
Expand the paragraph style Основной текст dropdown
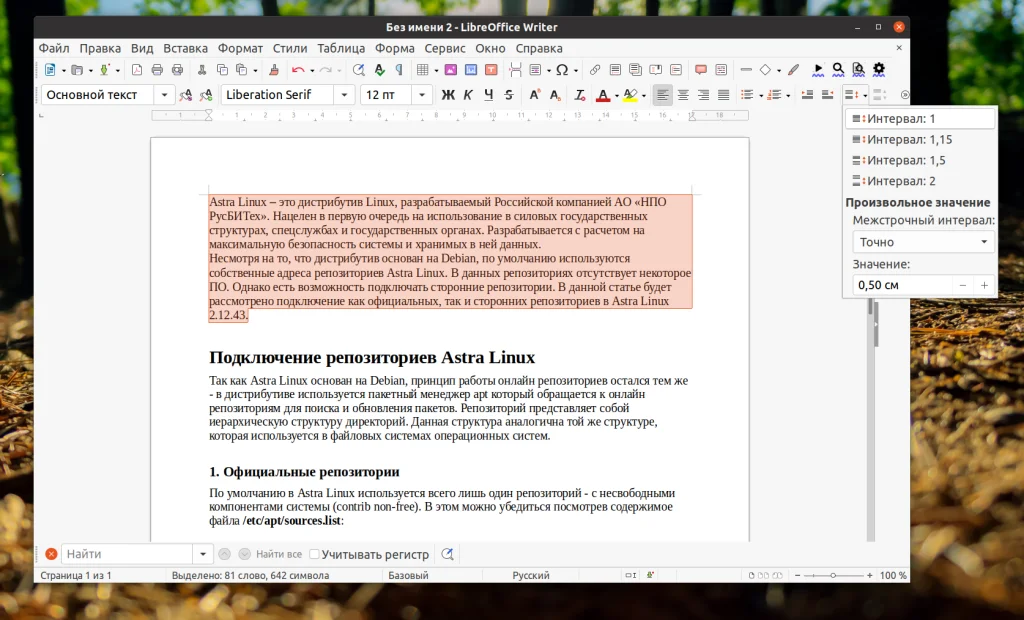click(x=164, y=93)
